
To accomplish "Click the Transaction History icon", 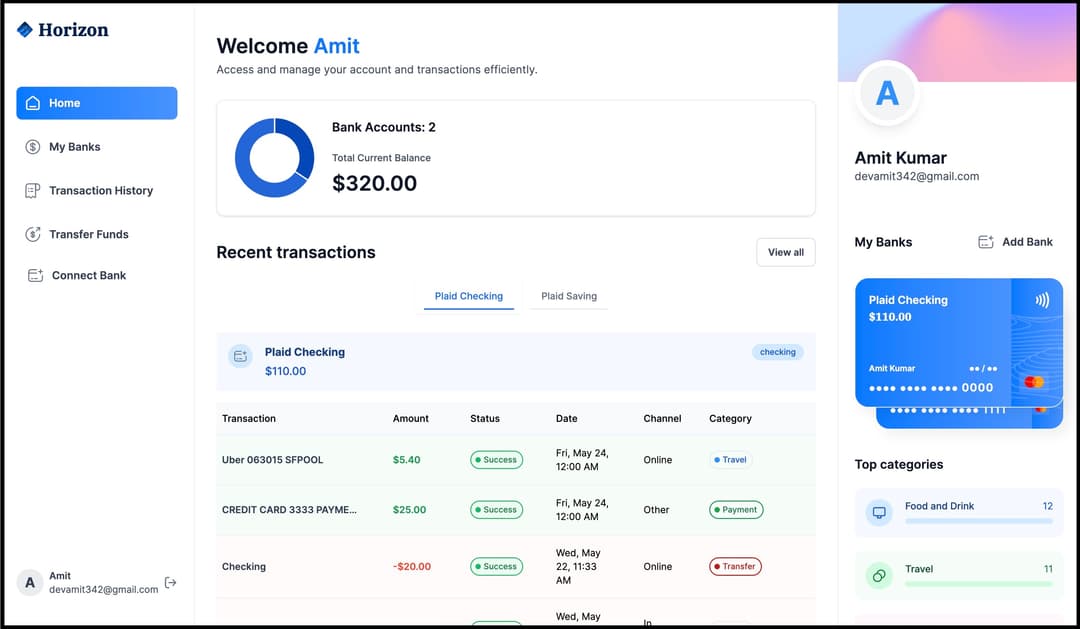I will [33, 190].
